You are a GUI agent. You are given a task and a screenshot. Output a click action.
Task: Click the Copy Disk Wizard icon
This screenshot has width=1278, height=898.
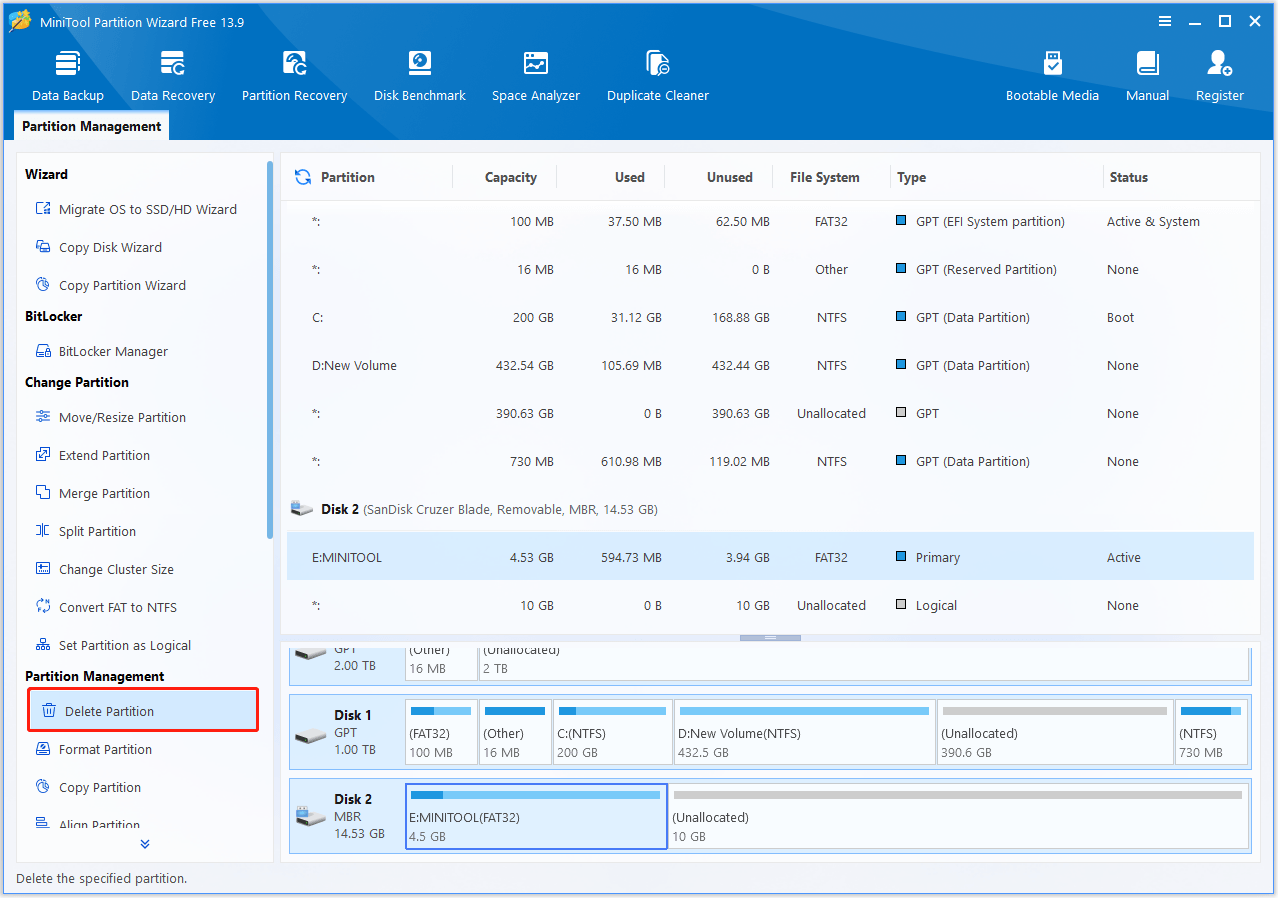[x=43, y=247]
